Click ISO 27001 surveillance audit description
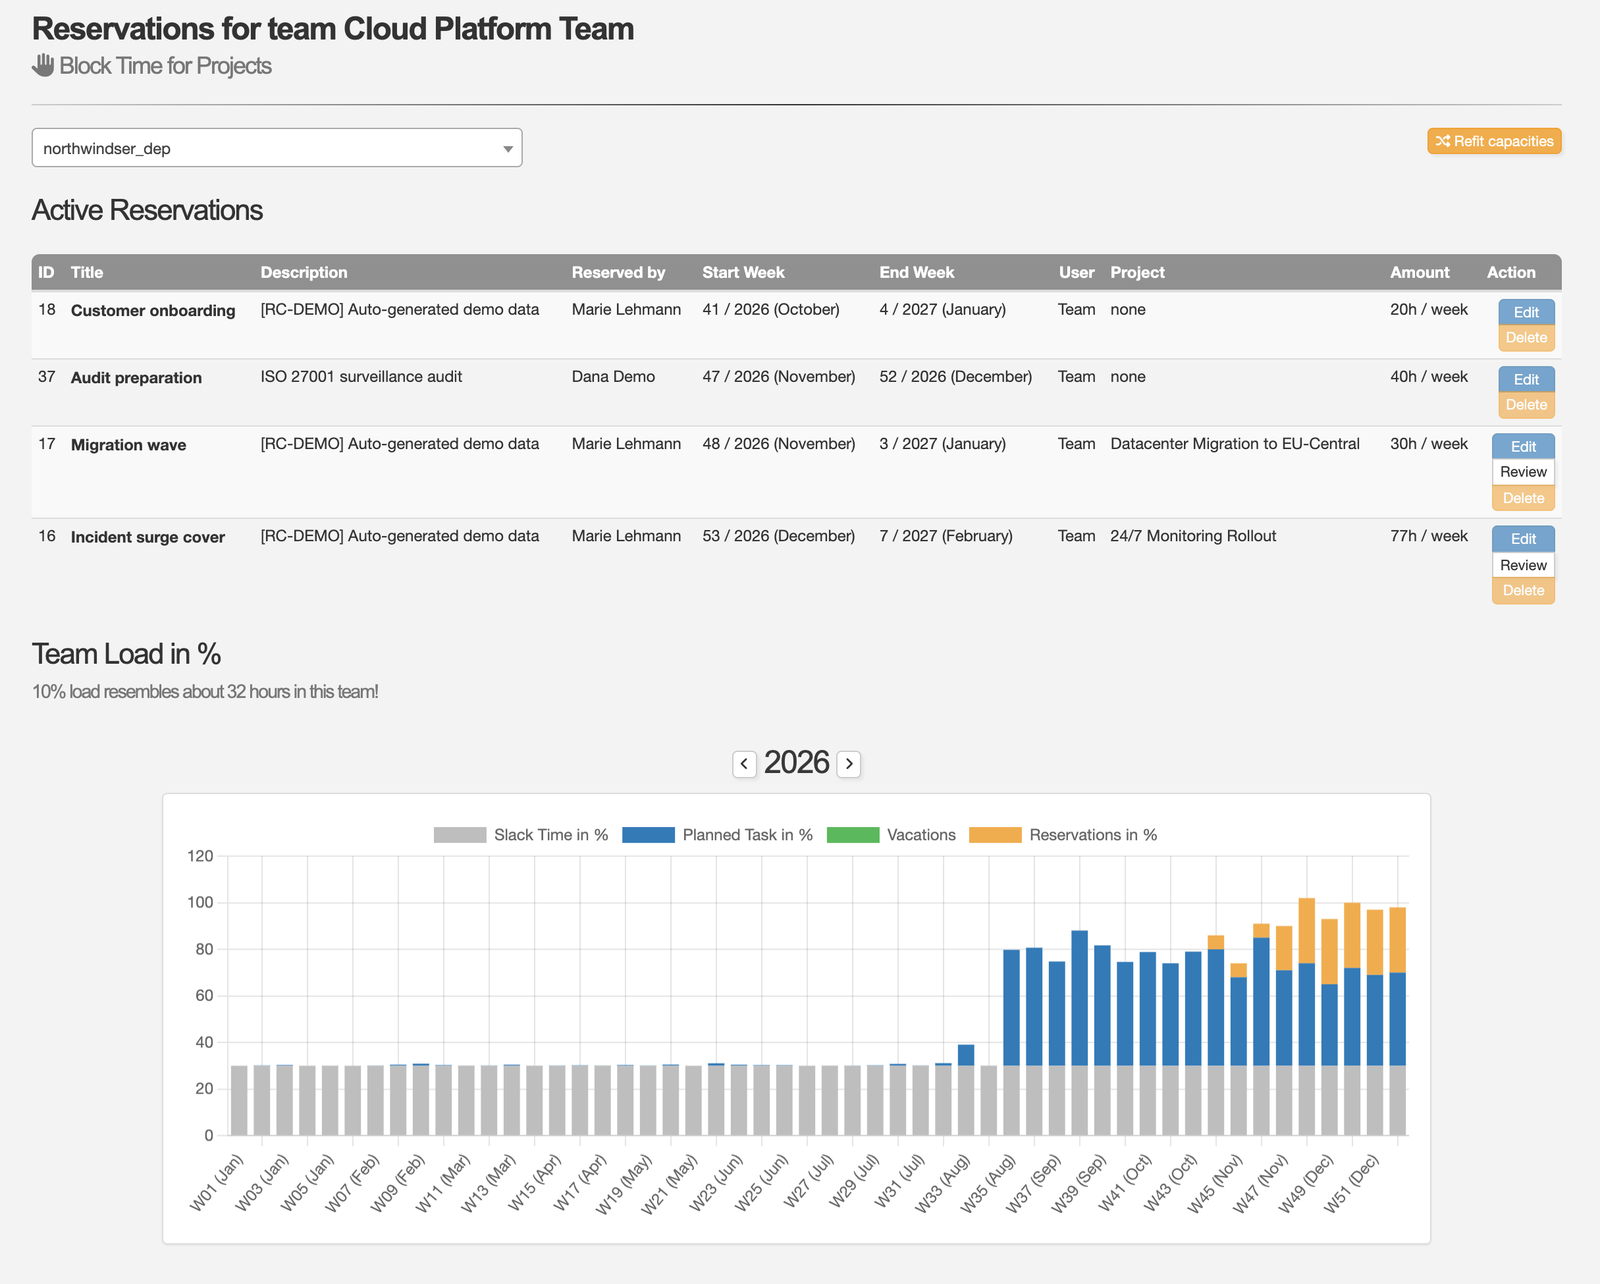 tap(361, 377)
